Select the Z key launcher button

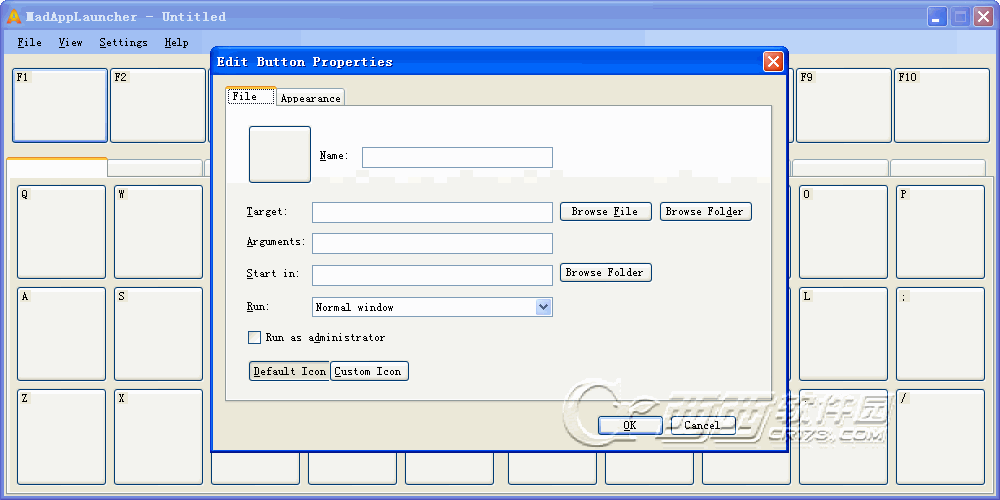click(61, 437)
